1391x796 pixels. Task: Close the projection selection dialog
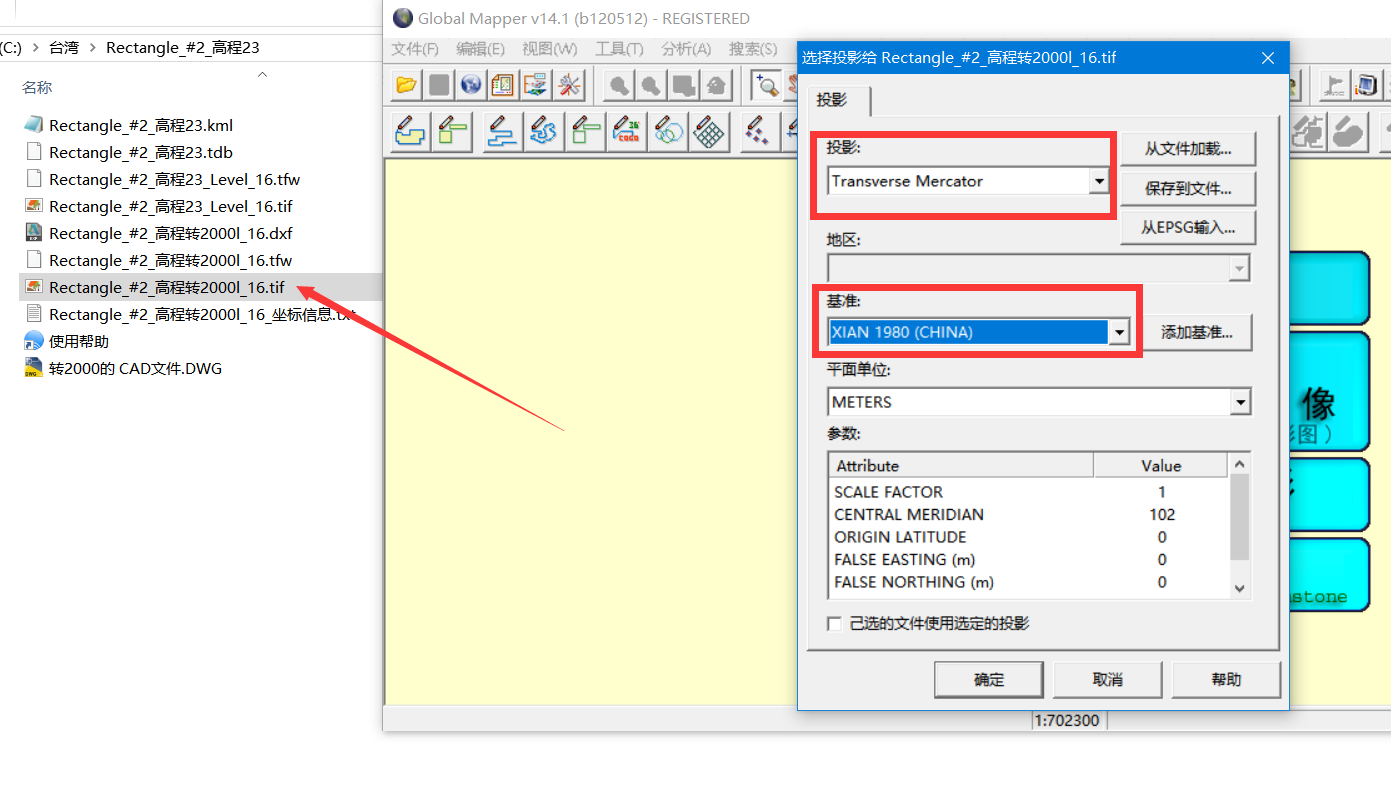click(x=1267, y=58)
